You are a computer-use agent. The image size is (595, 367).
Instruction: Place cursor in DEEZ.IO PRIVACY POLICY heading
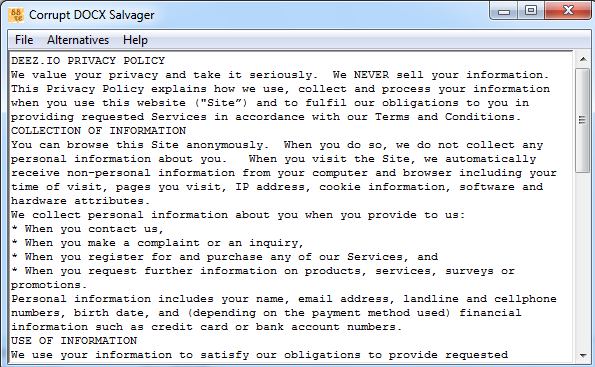coord(88,61)
